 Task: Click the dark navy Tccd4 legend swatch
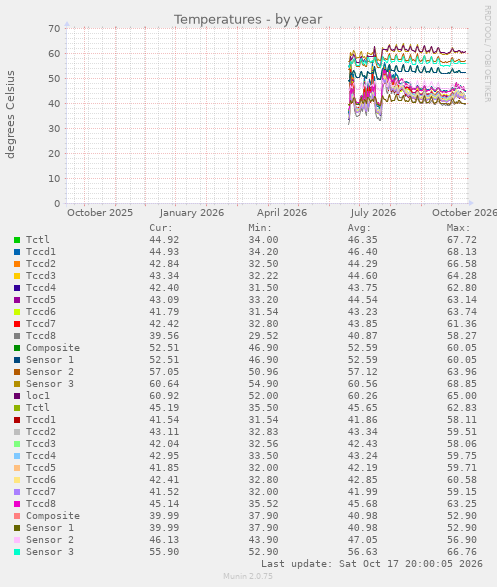[x=17, y=288]
